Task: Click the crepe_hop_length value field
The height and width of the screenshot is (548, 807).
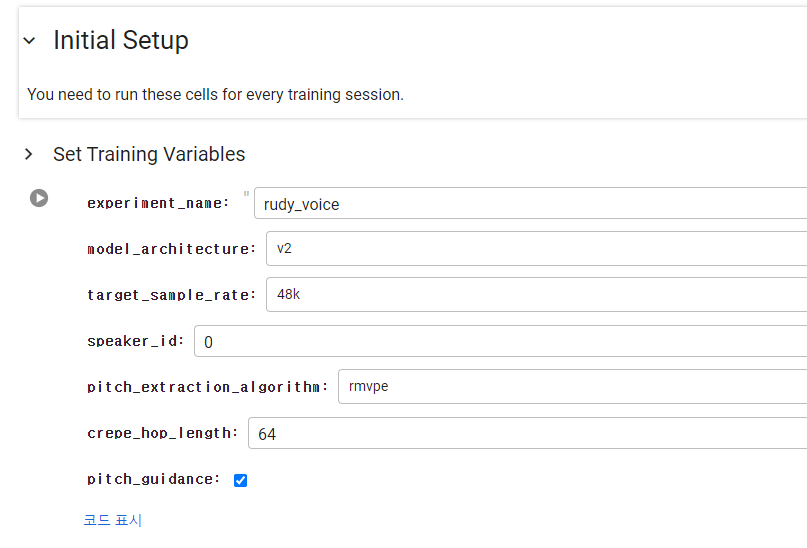Action: 525,434
